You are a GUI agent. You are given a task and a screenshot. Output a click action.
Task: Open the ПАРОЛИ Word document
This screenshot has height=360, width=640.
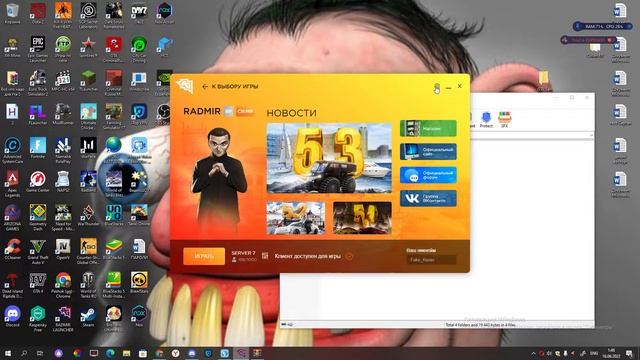[139, 249]
